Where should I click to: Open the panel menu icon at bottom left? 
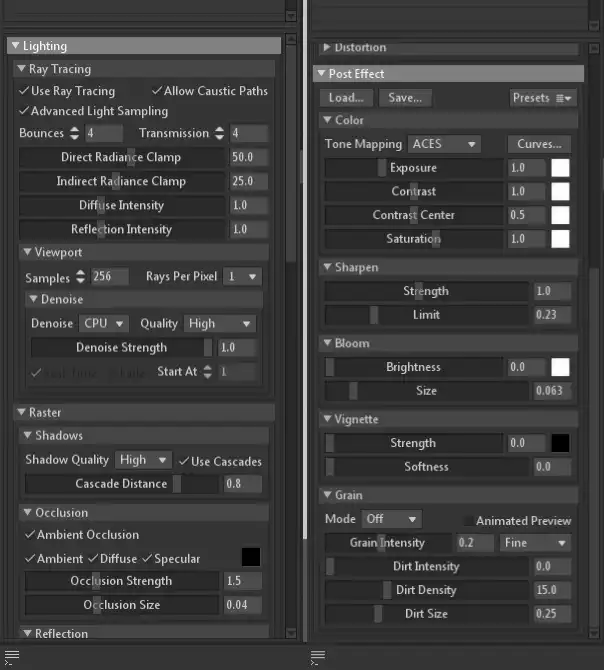(x=12, y=656)
